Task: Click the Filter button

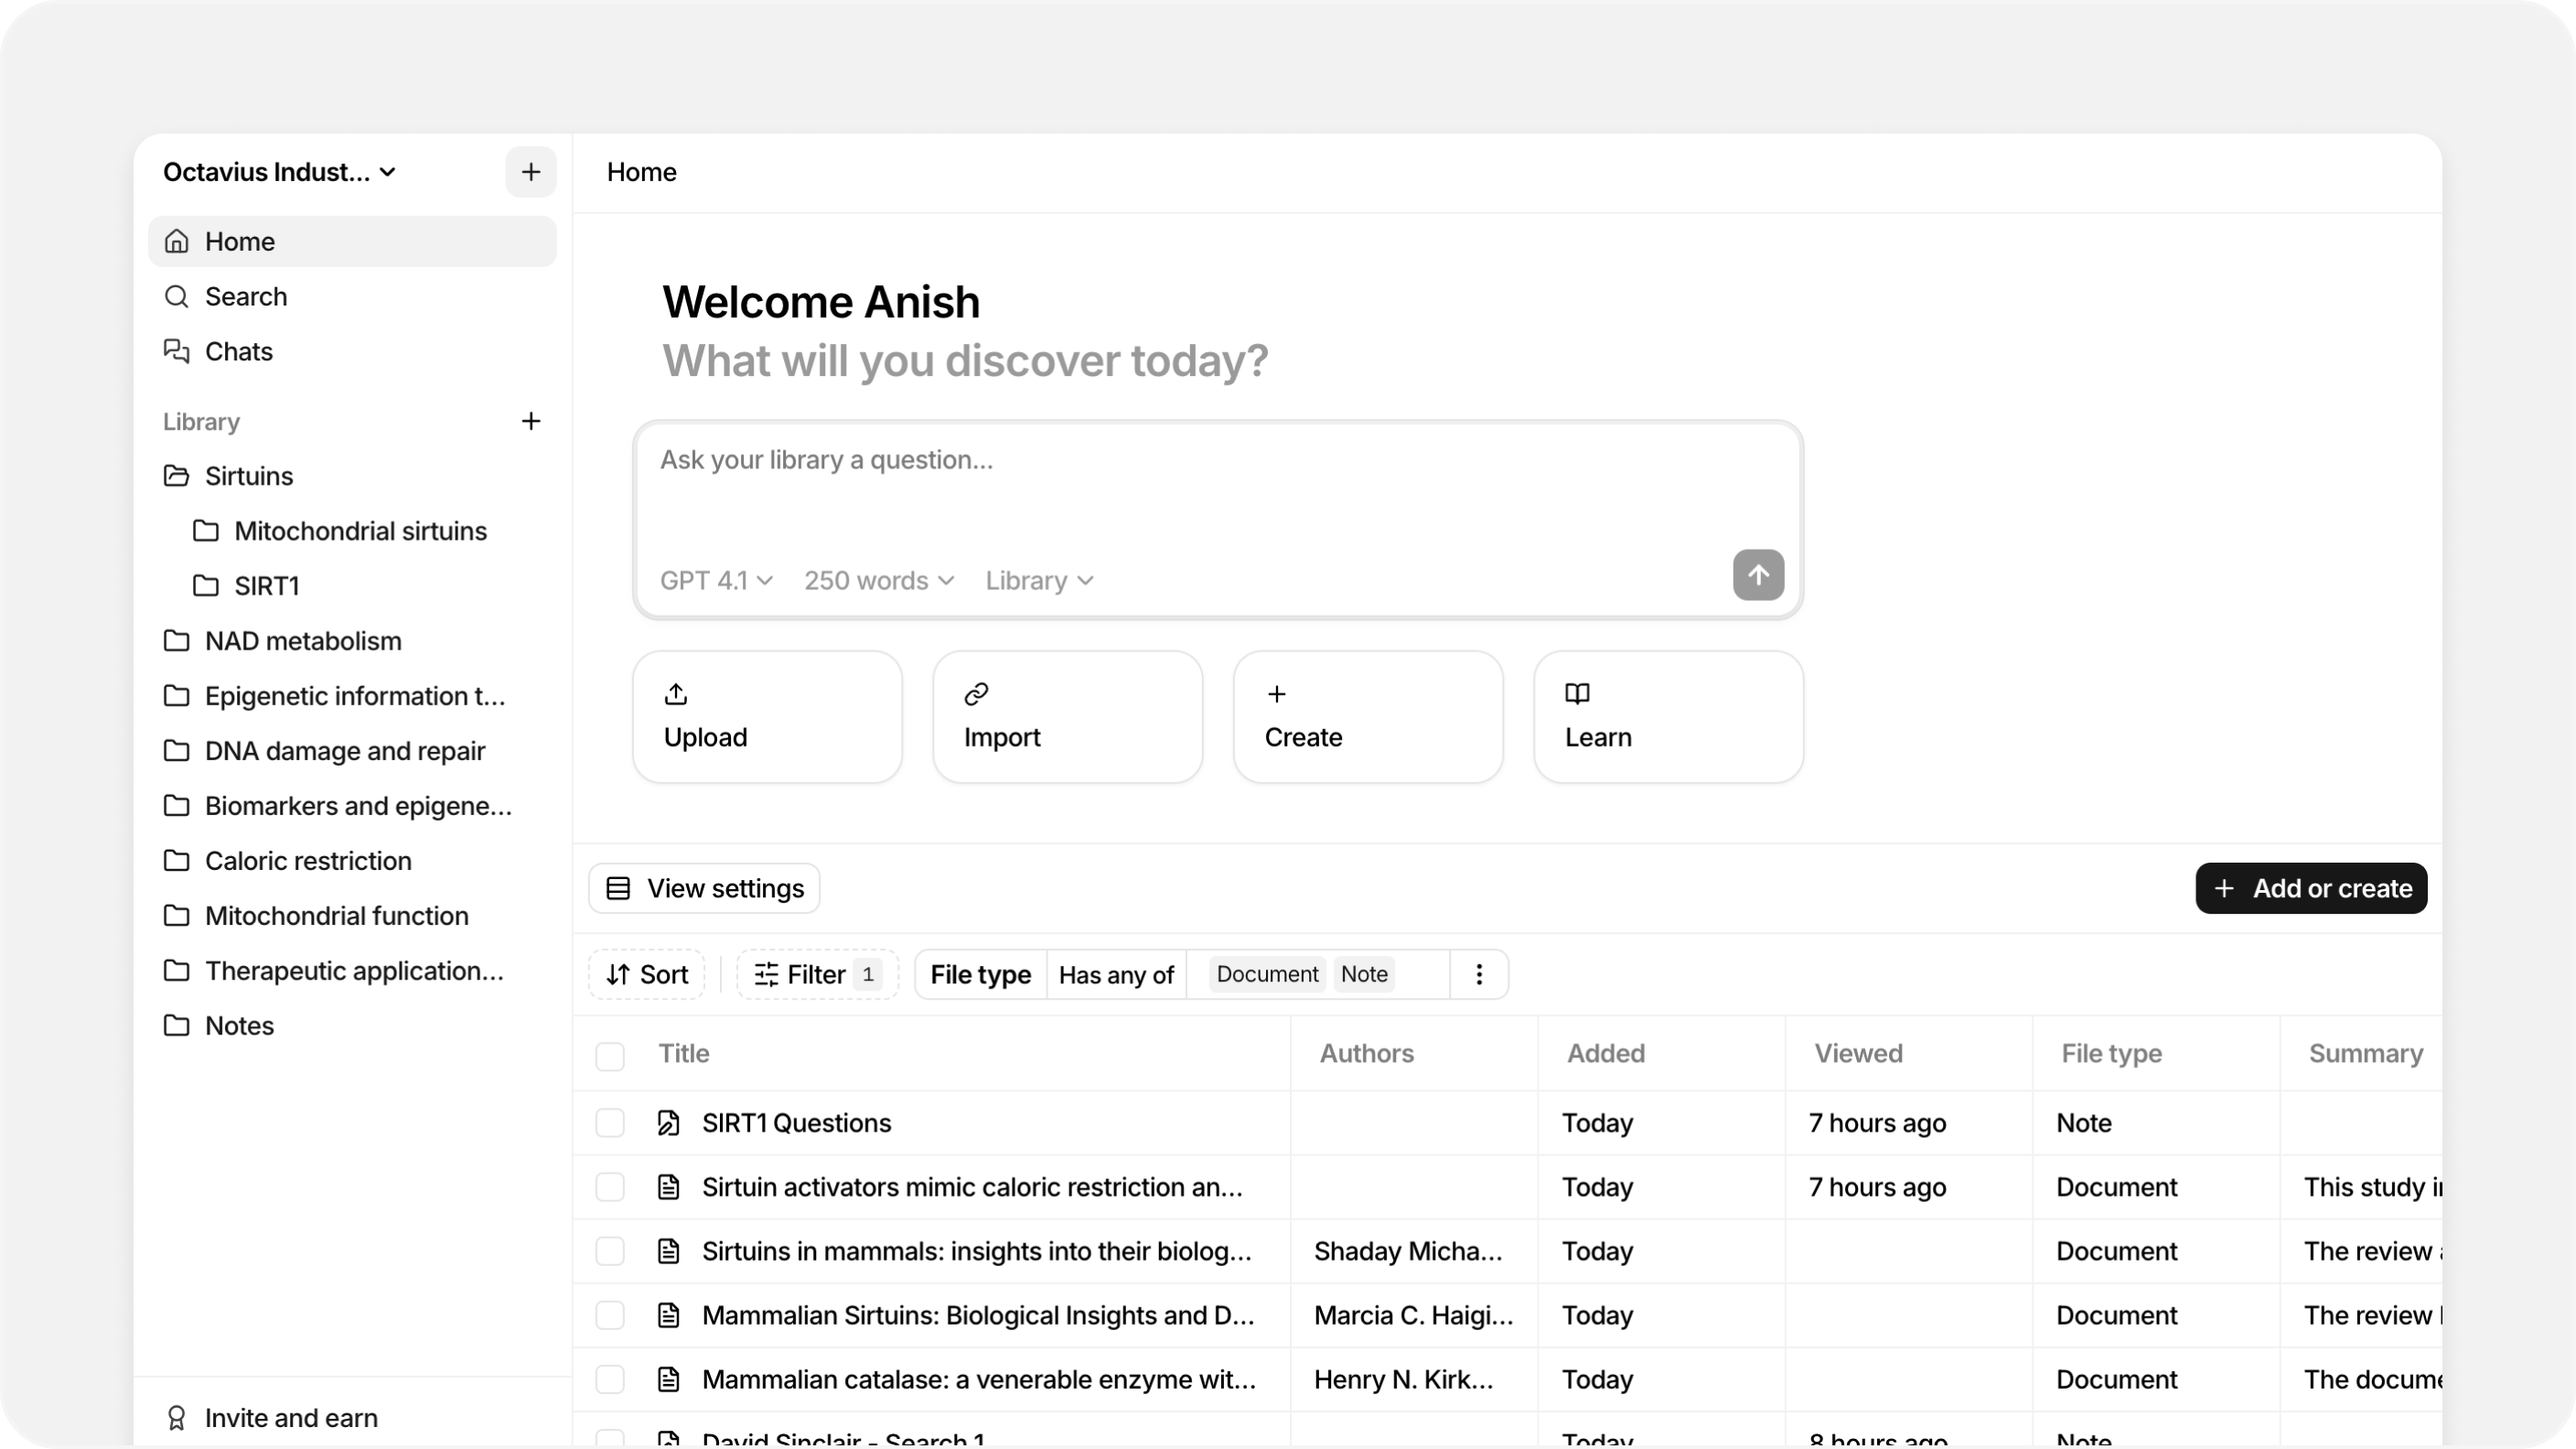Action: pyautogui.click(x=817, y=974)
